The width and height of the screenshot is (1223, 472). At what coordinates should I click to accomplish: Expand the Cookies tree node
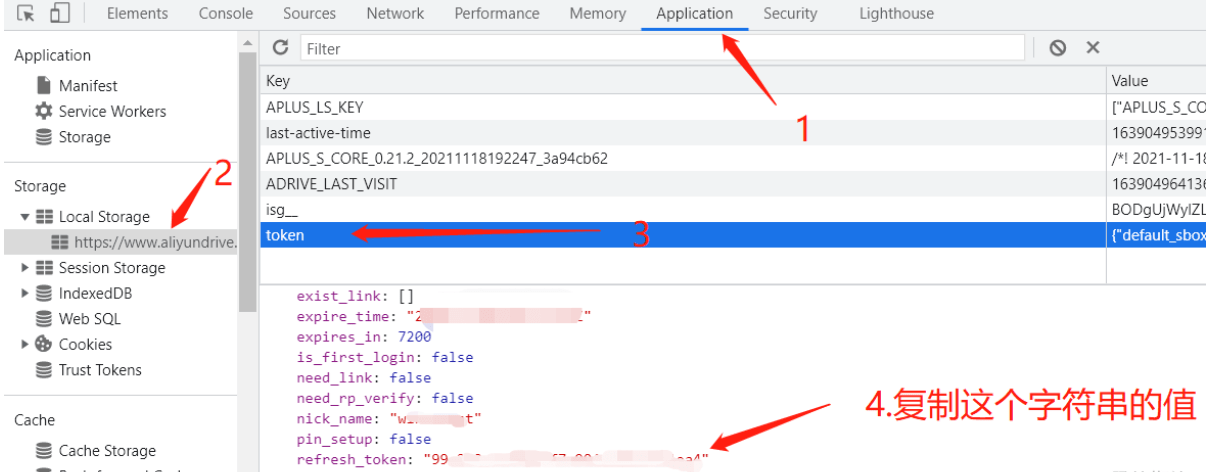(25, 344)
